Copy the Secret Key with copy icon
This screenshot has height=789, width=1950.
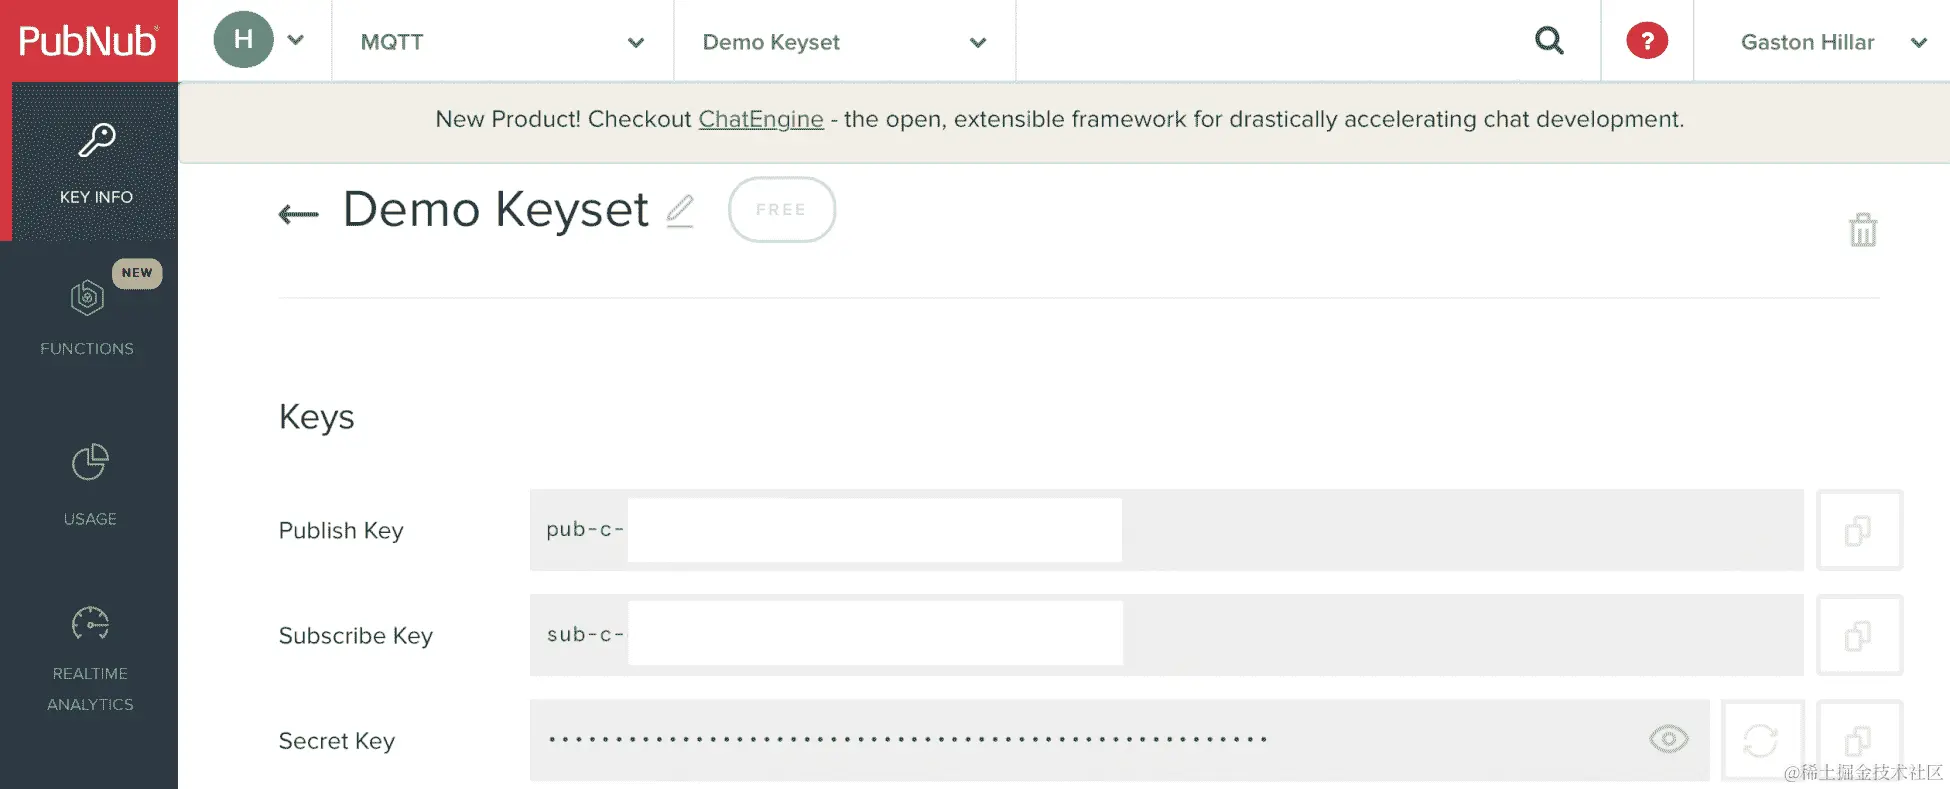1858,740
